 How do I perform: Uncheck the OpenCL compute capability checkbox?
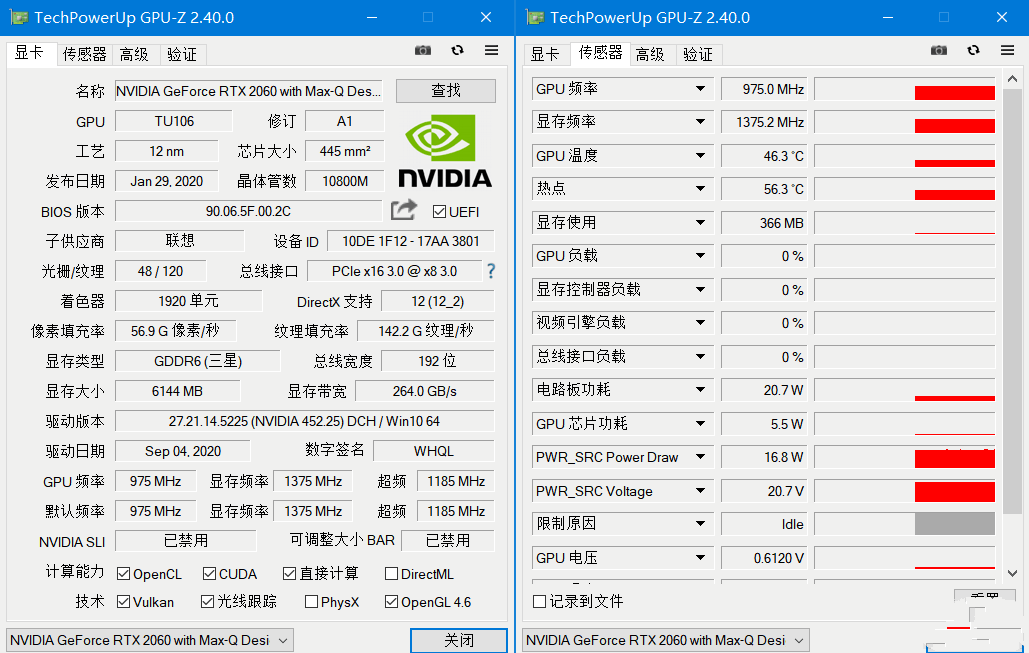(x=121, y=573)
